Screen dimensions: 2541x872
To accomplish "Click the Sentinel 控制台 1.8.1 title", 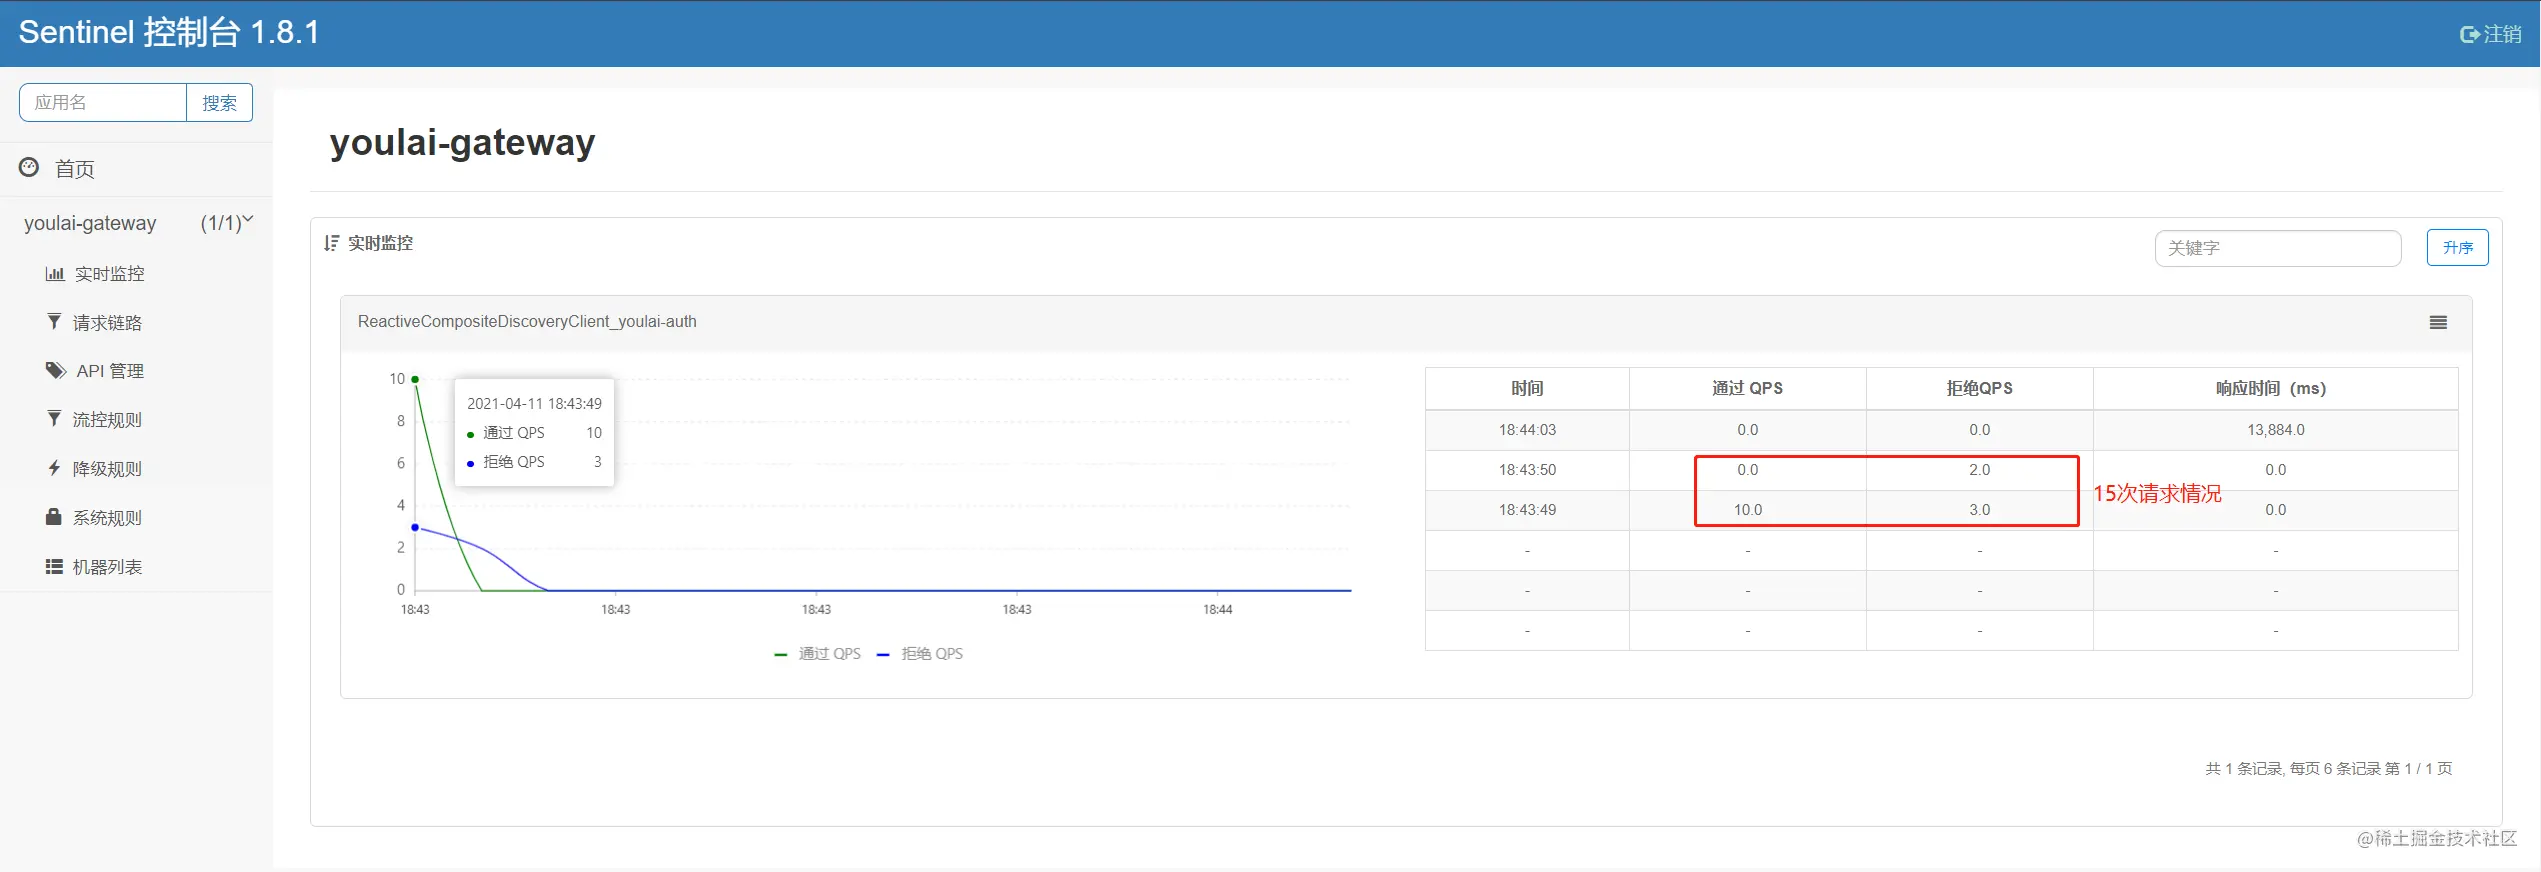I will (x=168, y=32).
